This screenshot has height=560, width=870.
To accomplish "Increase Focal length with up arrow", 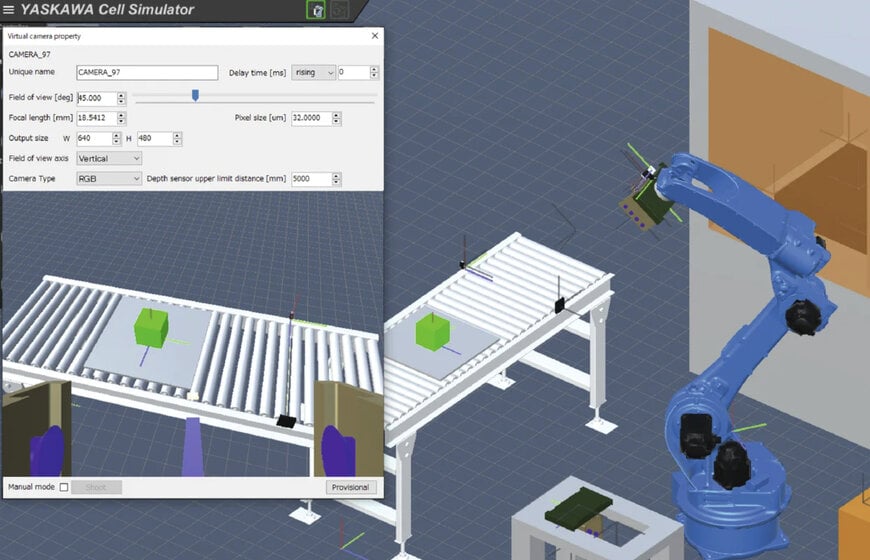I will 121,115.
